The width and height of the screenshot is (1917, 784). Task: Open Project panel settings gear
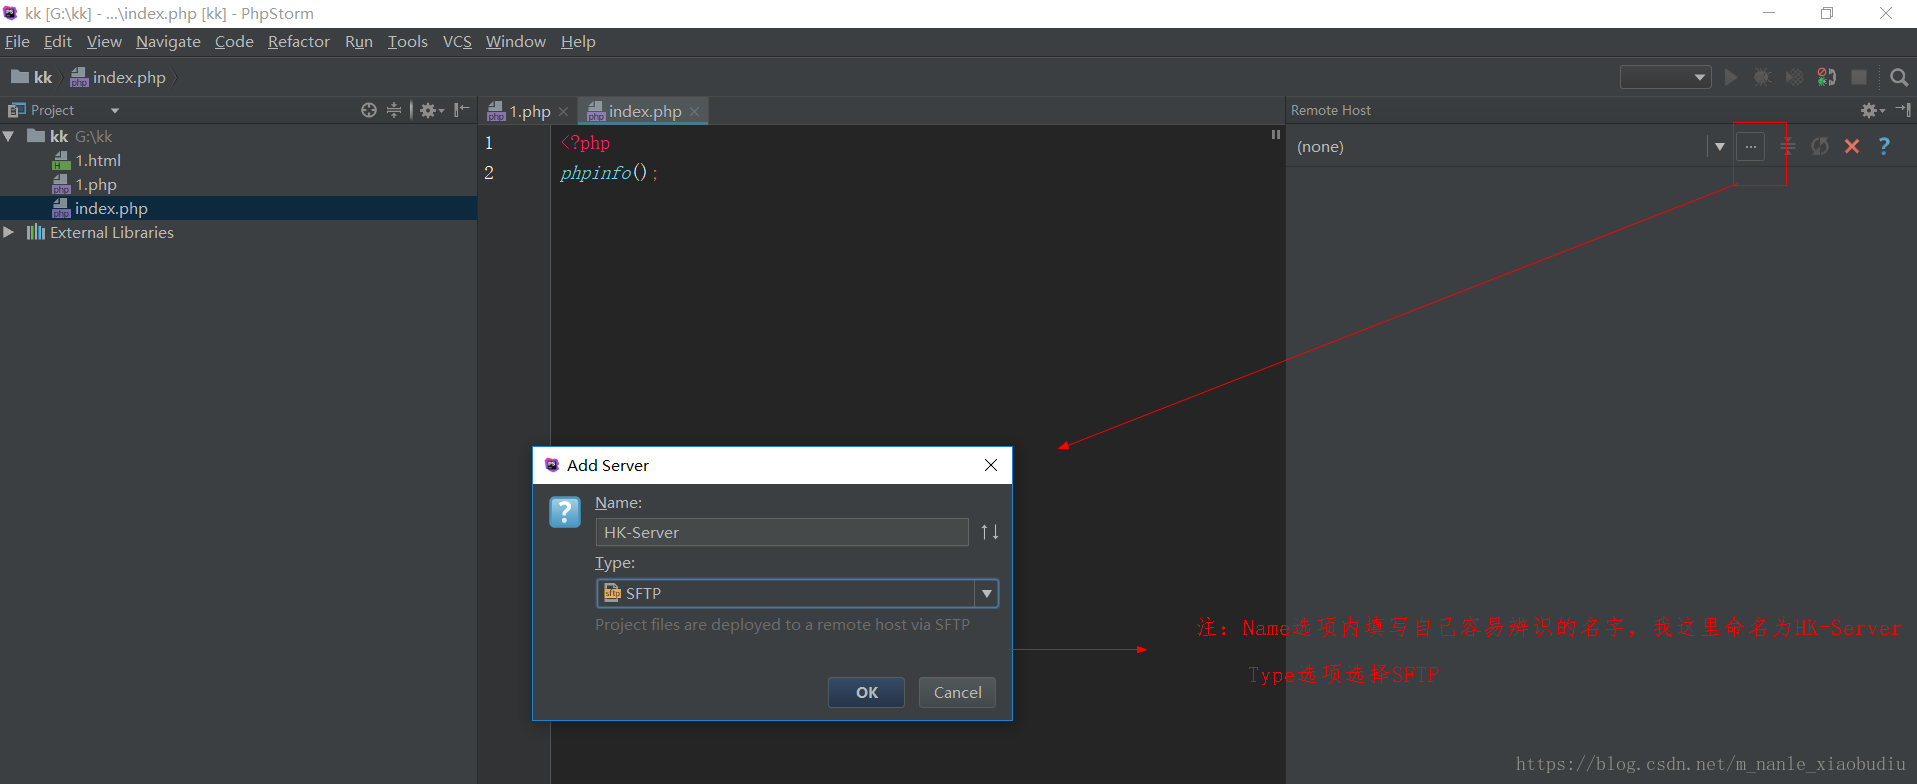point(431,110)
